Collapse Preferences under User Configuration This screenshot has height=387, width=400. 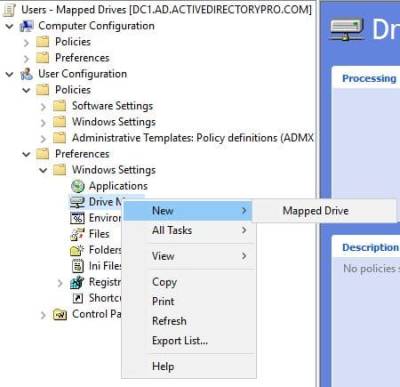click(26, 154)
